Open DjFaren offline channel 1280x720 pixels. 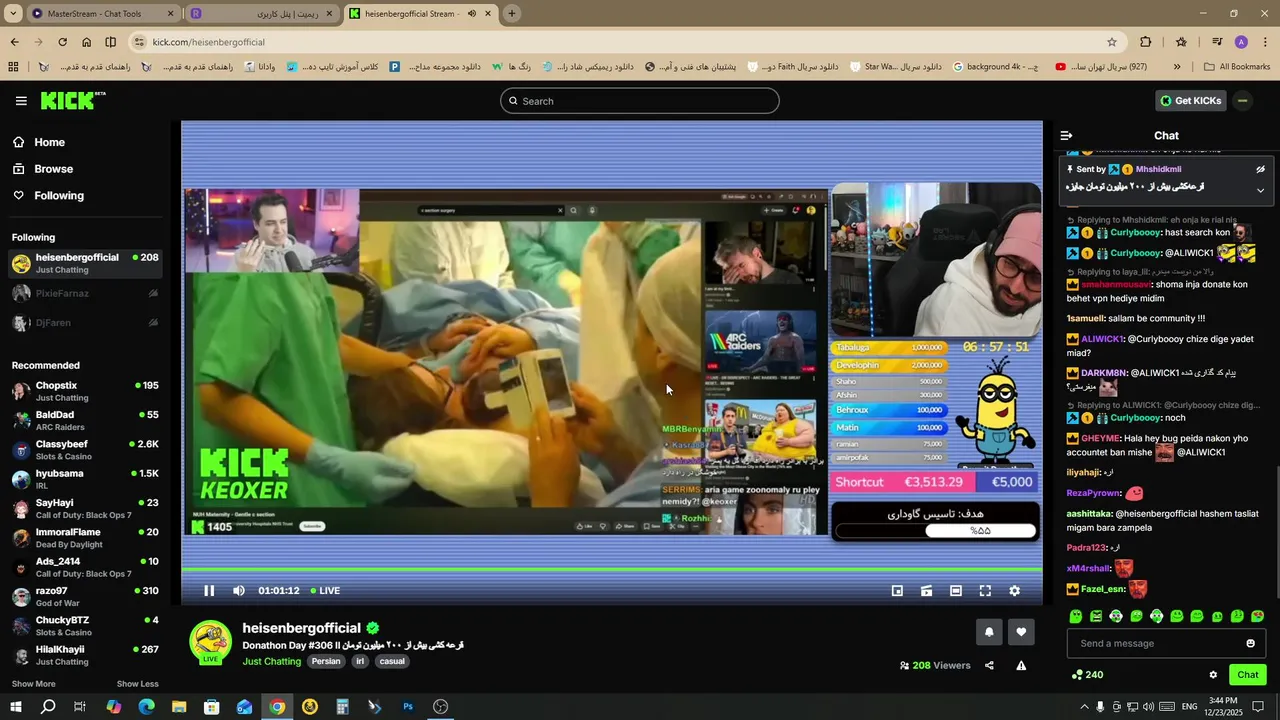point(85,323)
